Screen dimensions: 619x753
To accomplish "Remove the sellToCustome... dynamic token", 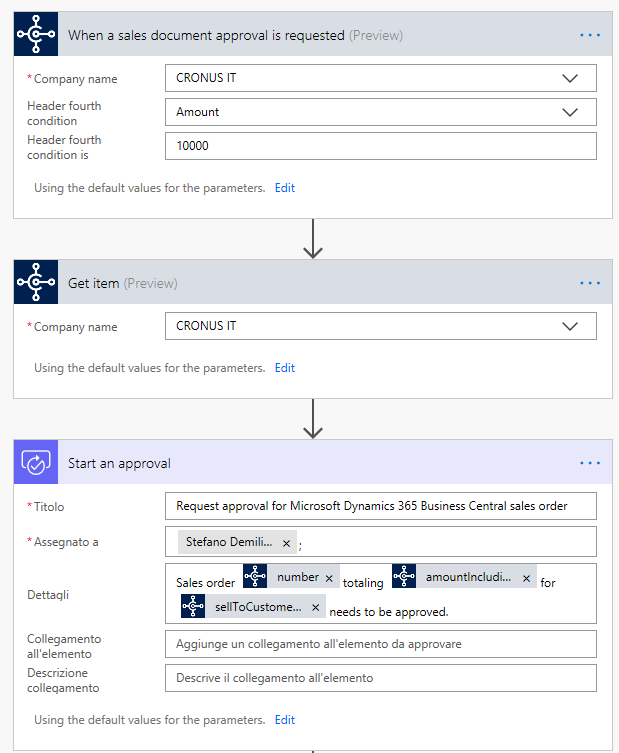I will click(x=316, y=607).
